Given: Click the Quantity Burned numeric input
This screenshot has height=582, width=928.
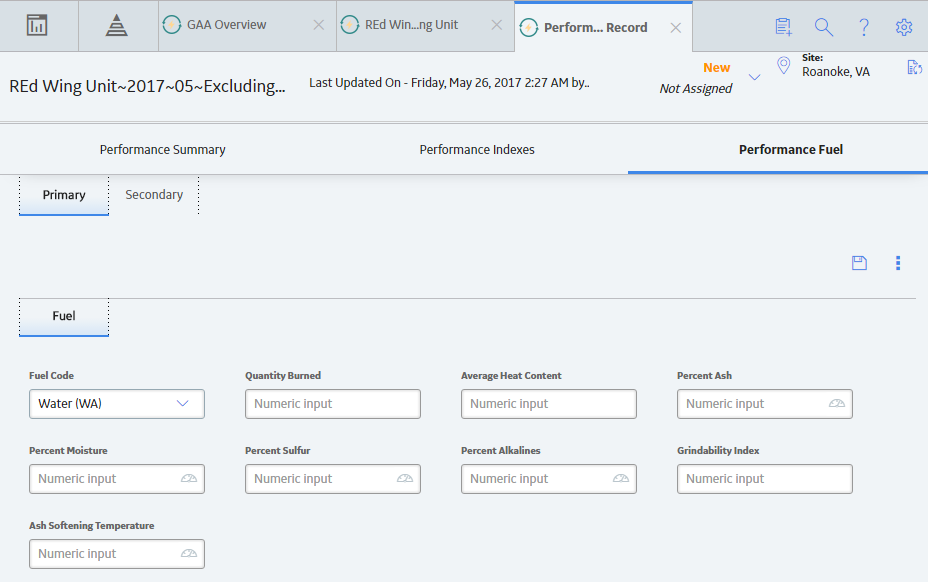Looking at the screenshot, I should tap(333, 404).
